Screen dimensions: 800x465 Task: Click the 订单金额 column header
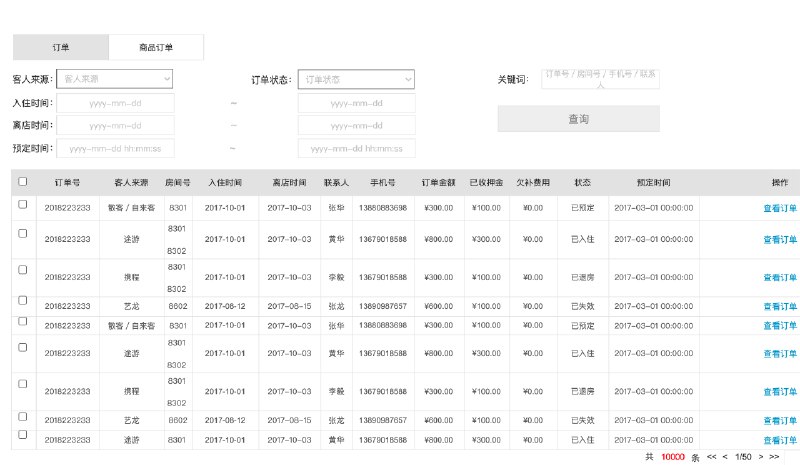438,183
